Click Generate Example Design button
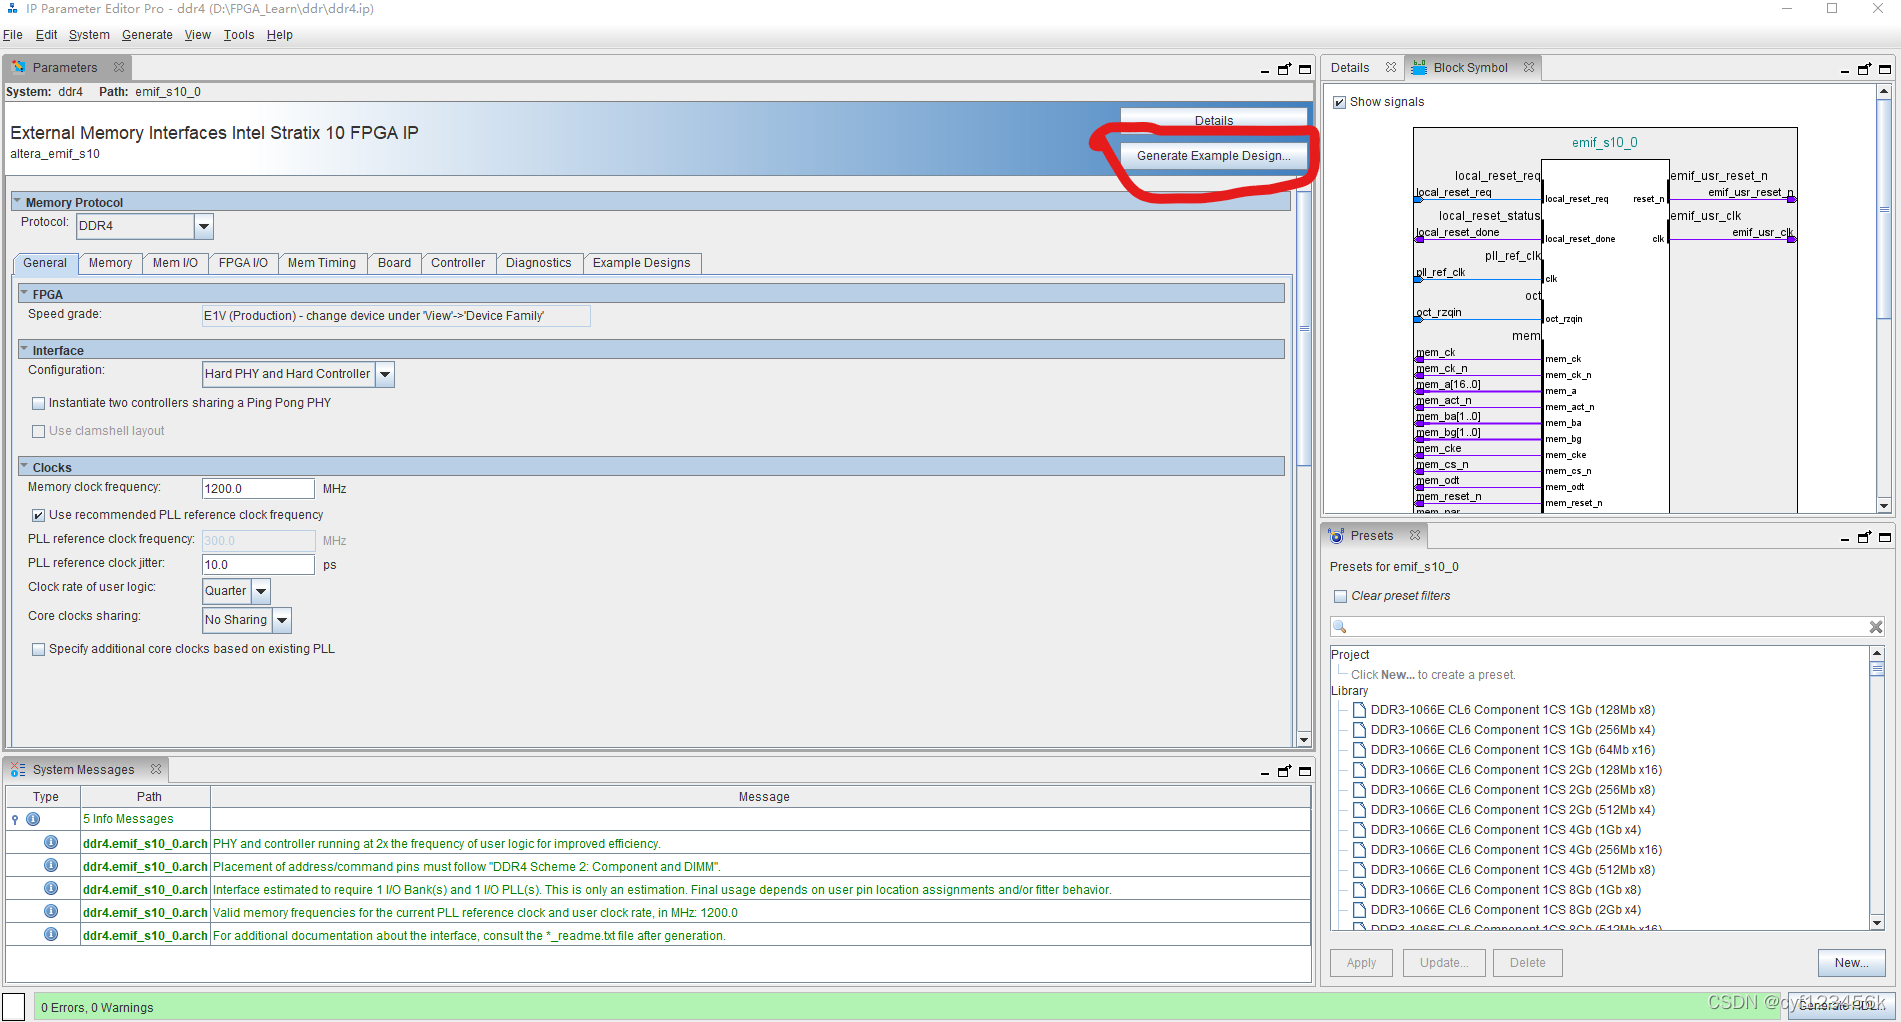Screen dimensions: 1901x1022 [1213, 156]
